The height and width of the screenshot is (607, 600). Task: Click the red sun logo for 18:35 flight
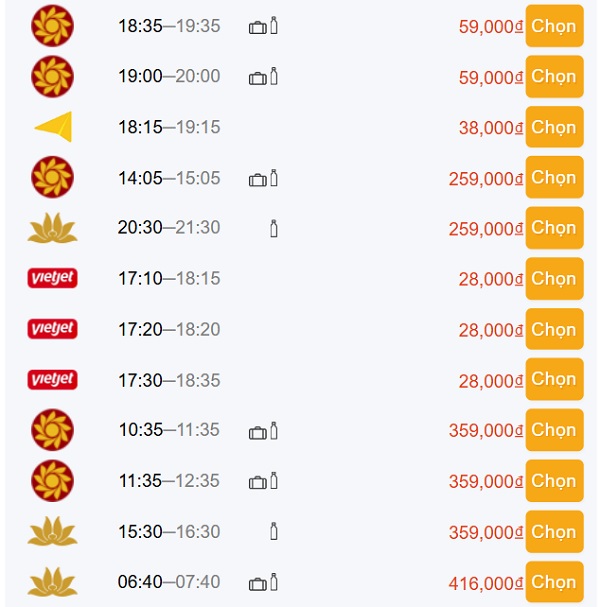point(52,26)
